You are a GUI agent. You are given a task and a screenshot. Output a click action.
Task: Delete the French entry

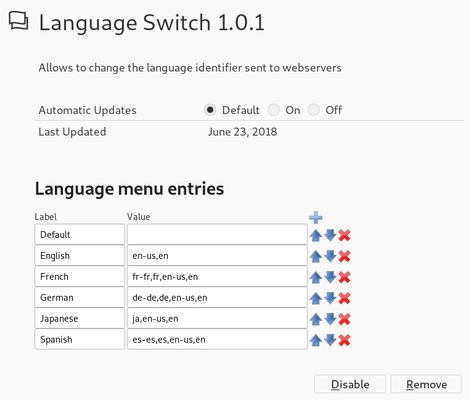344,277
